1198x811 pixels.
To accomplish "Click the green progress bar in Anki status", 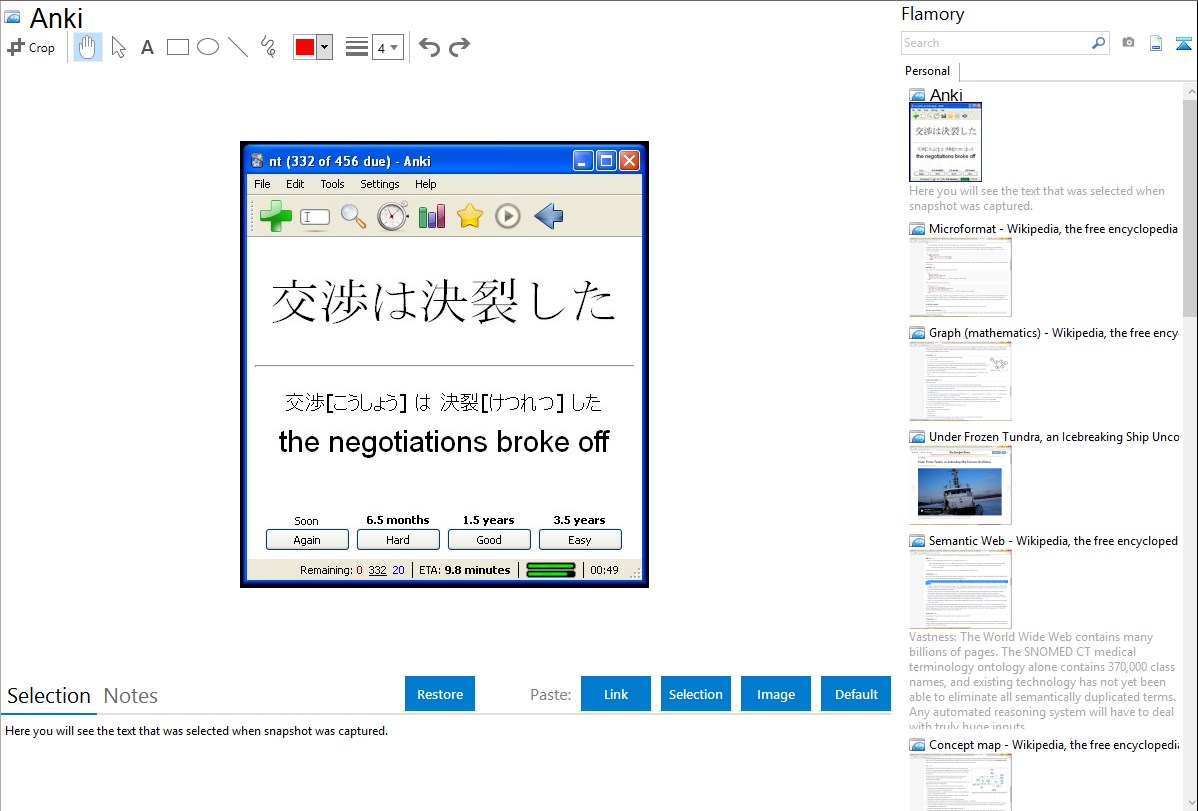I will pos(551,570).
